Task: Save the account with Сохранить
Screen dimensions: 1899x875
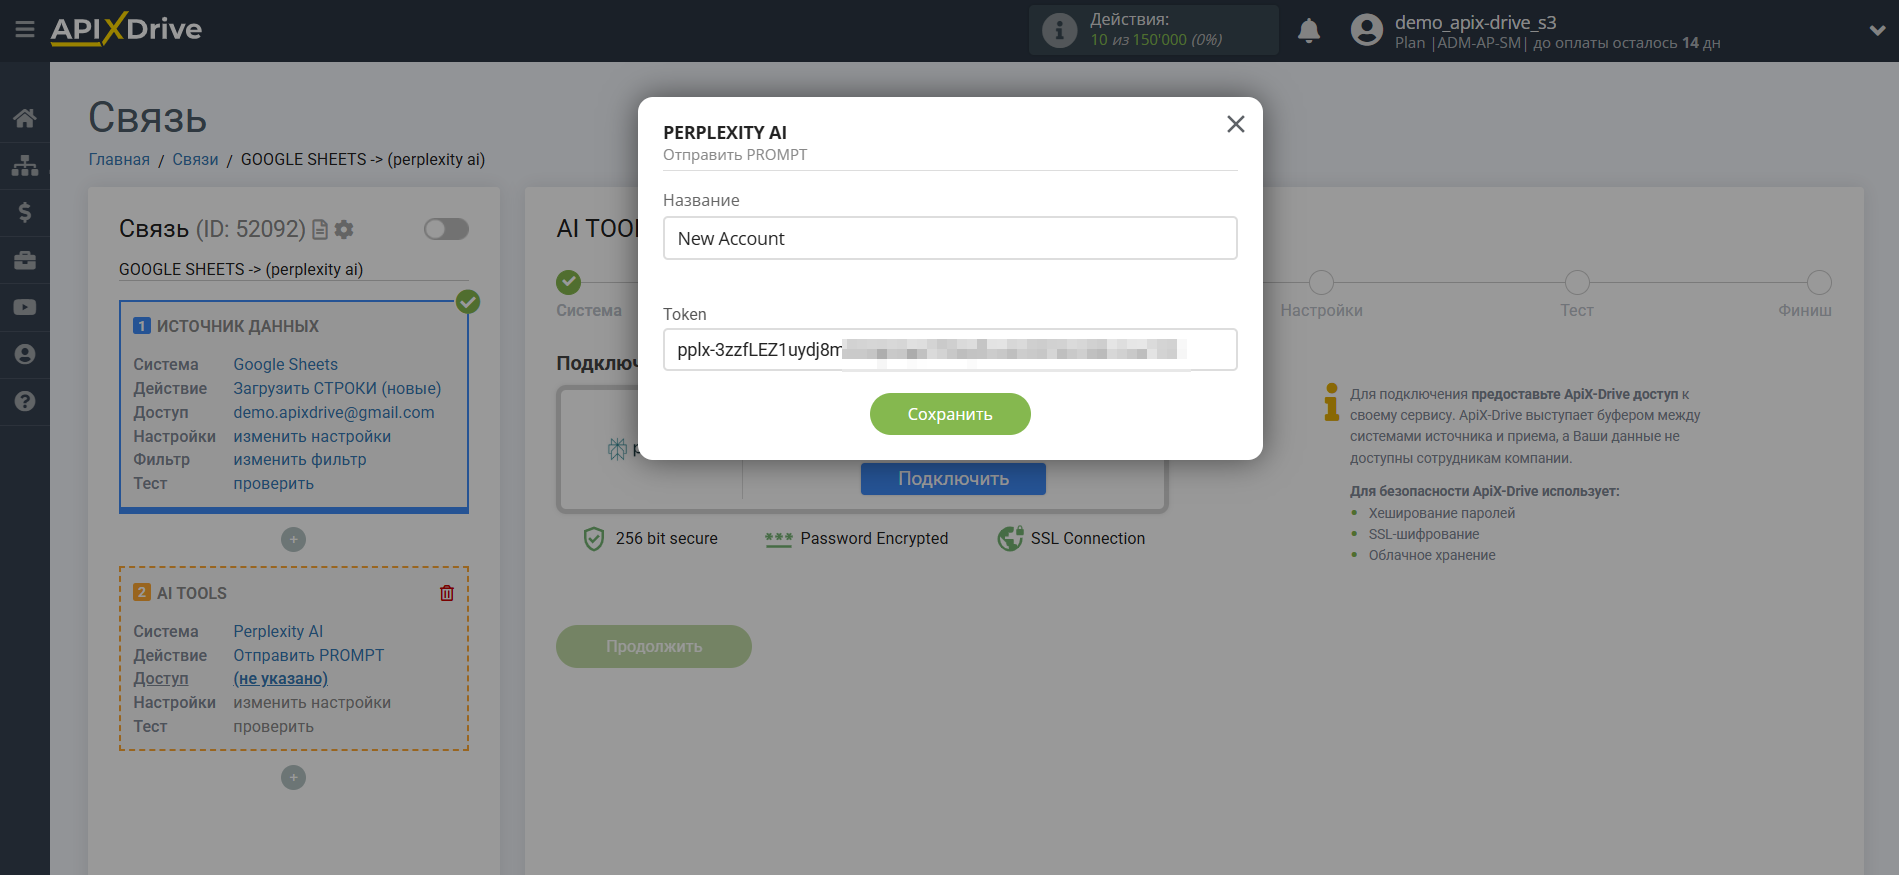Action: [950, 414]
